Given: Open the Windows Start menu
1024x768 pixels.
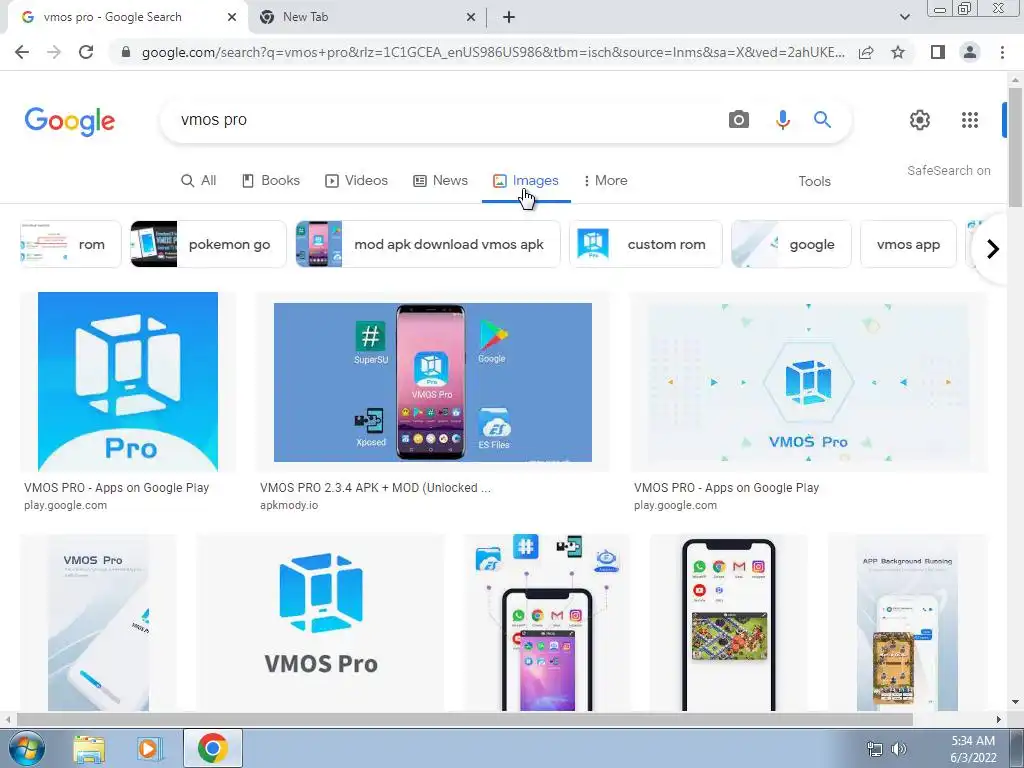Looking at the screenshot, I should click(x=26, y=749).
